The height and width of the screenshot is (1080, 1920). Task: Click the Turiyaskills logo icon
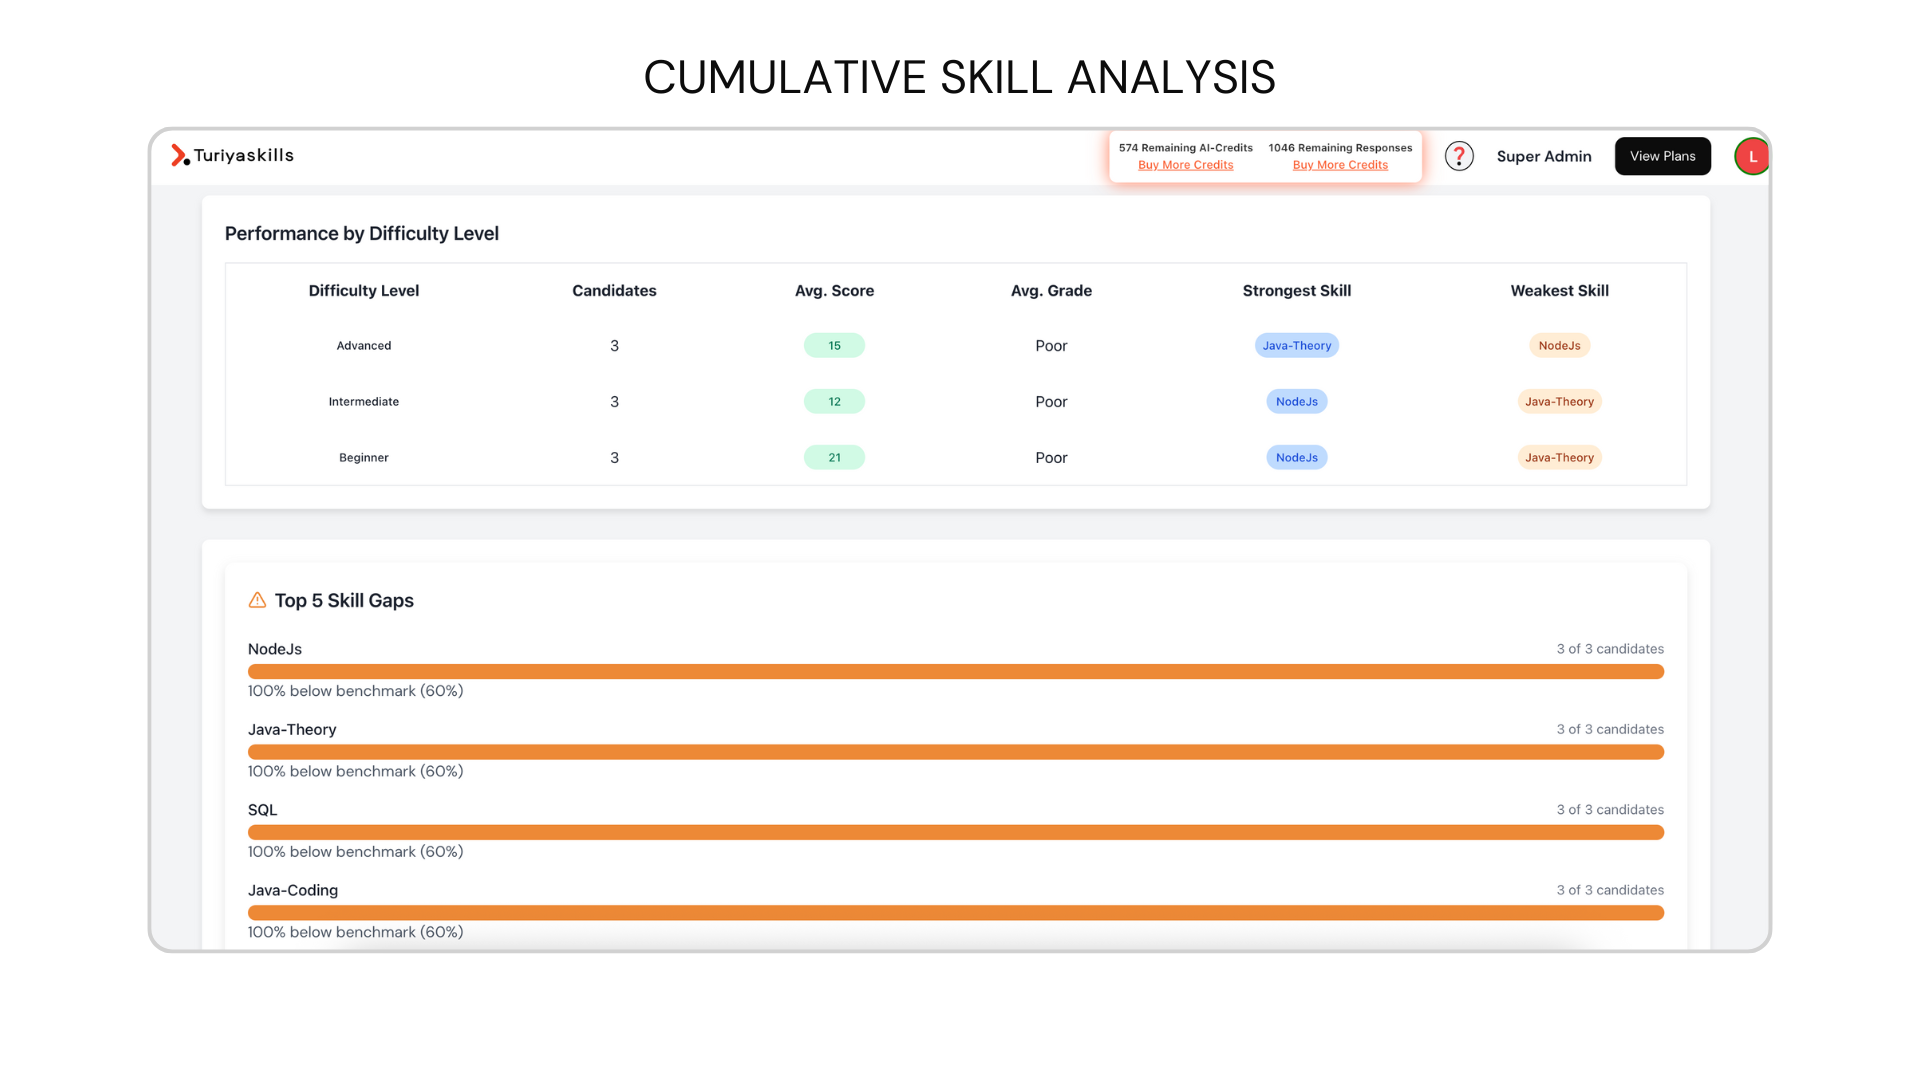coord(179,155)
